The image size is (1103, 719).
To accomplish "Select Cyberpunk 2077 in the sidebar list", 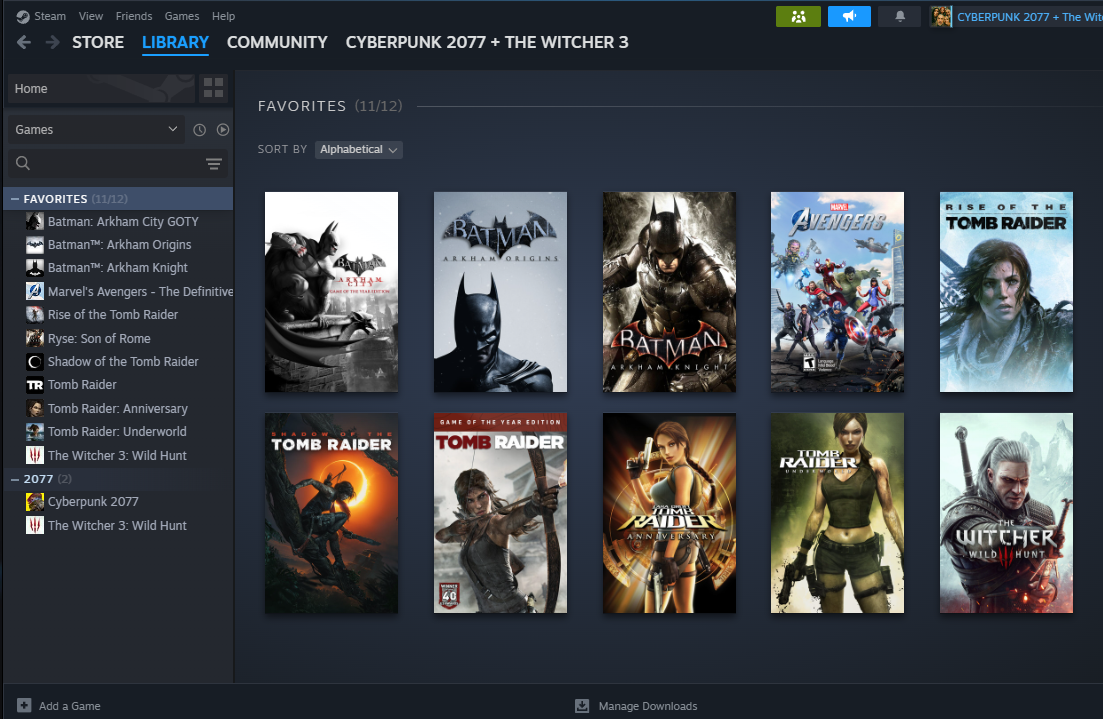I will point(93,502).
